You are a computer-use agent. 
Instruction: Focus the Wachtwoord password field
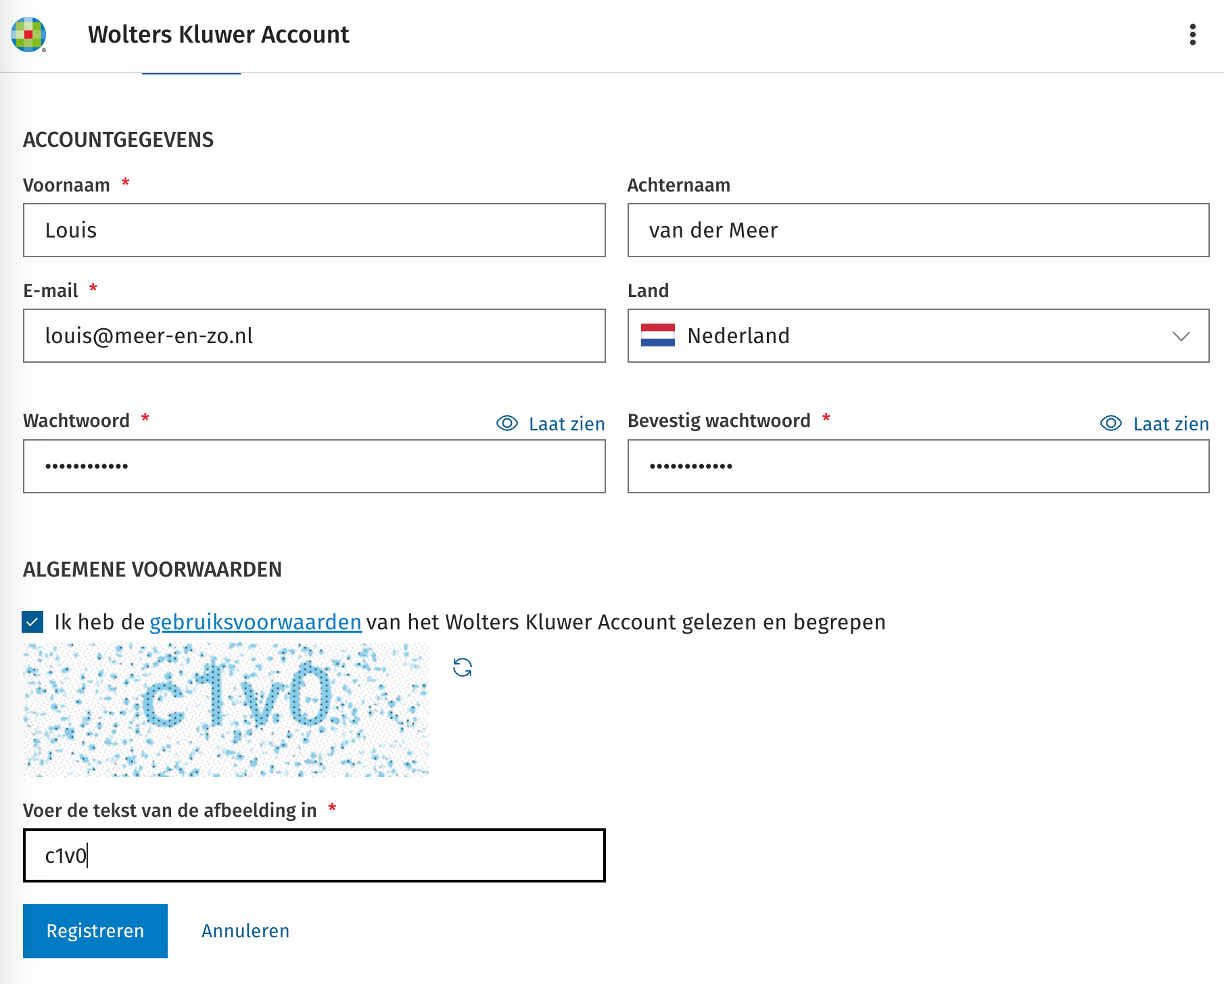coord(314,466)
